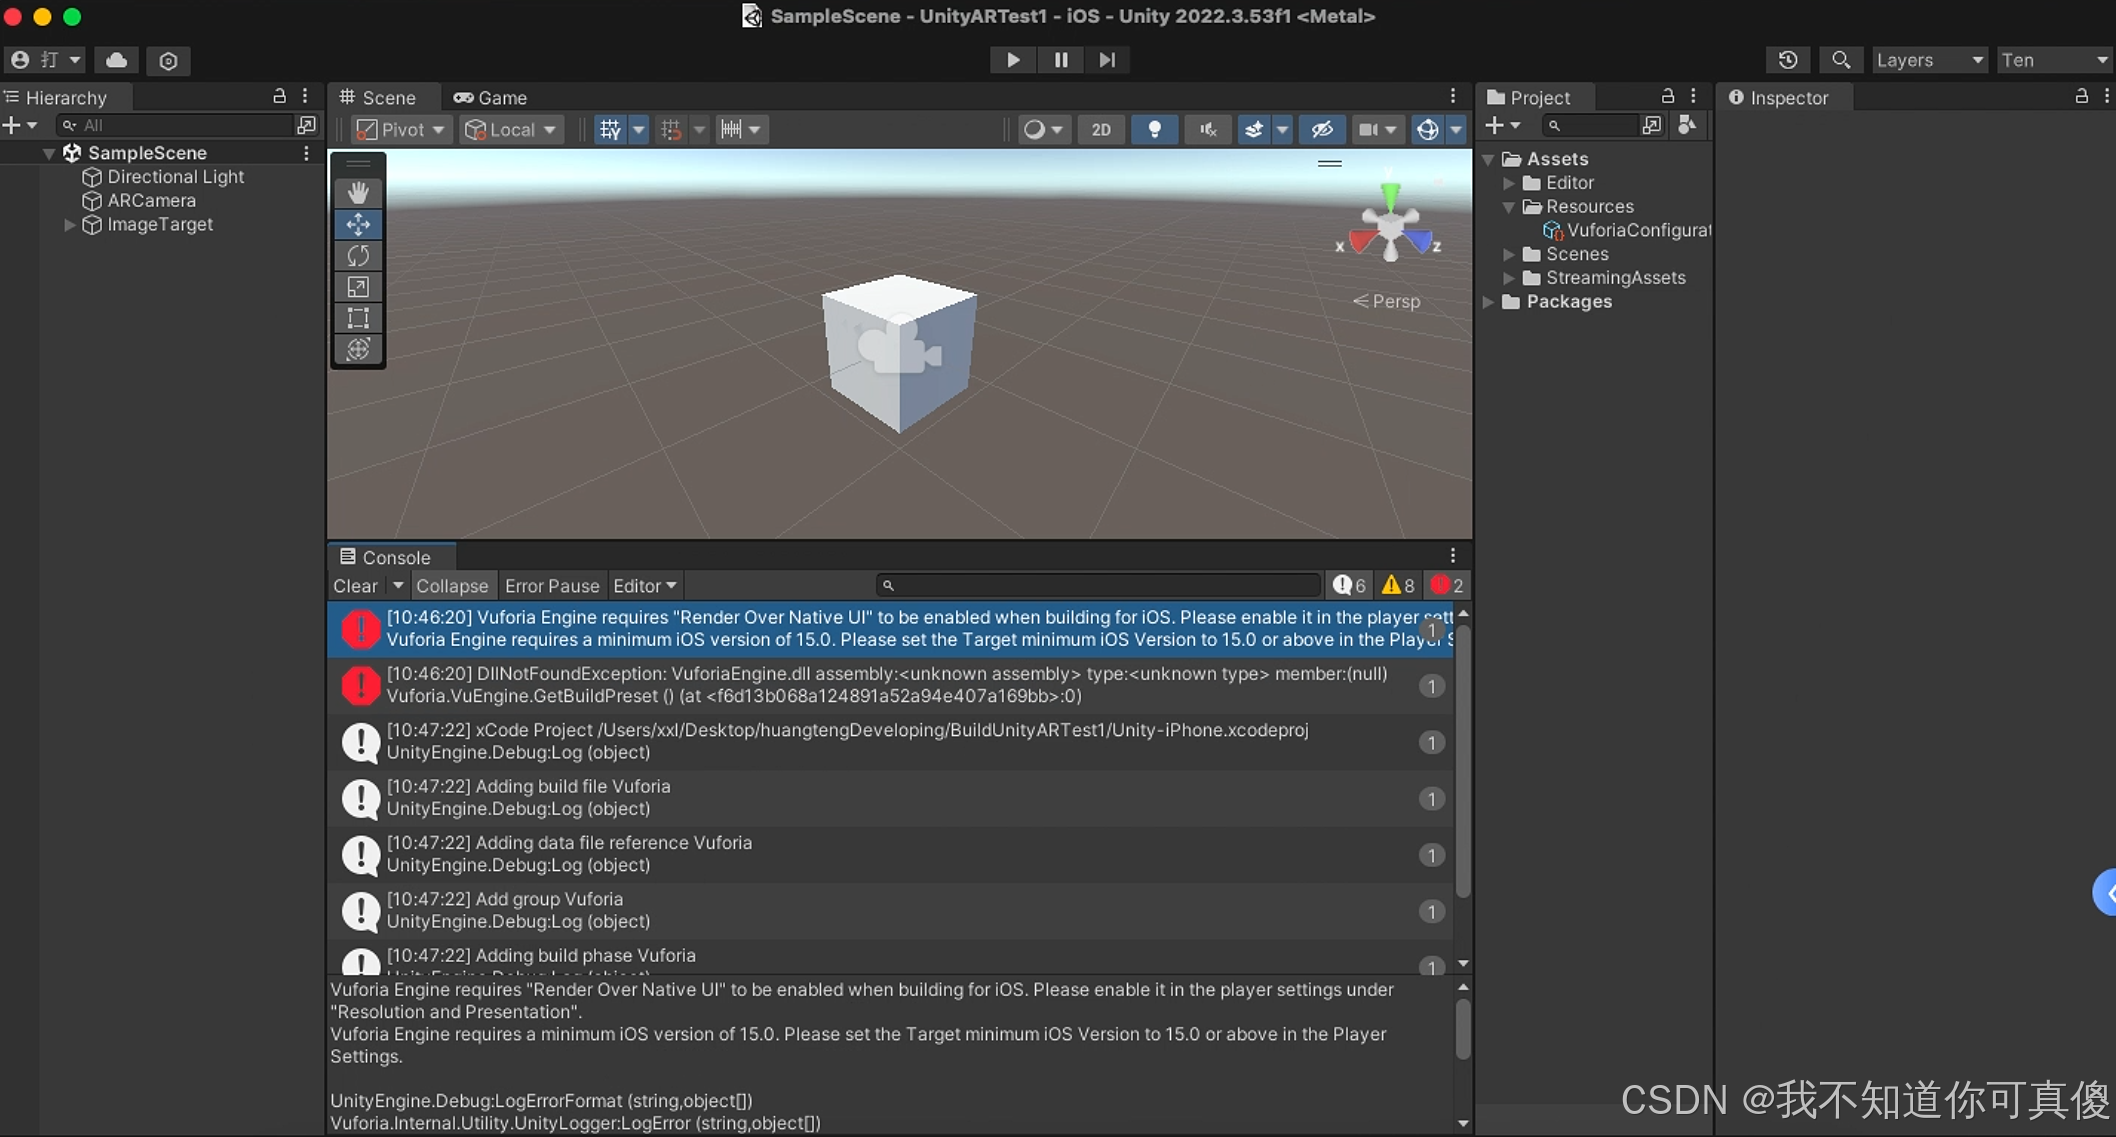Click the scene orientation gizmo
This screenshot has width=2116, height=1137.
pyautogui.click(x=1390, y=226)
